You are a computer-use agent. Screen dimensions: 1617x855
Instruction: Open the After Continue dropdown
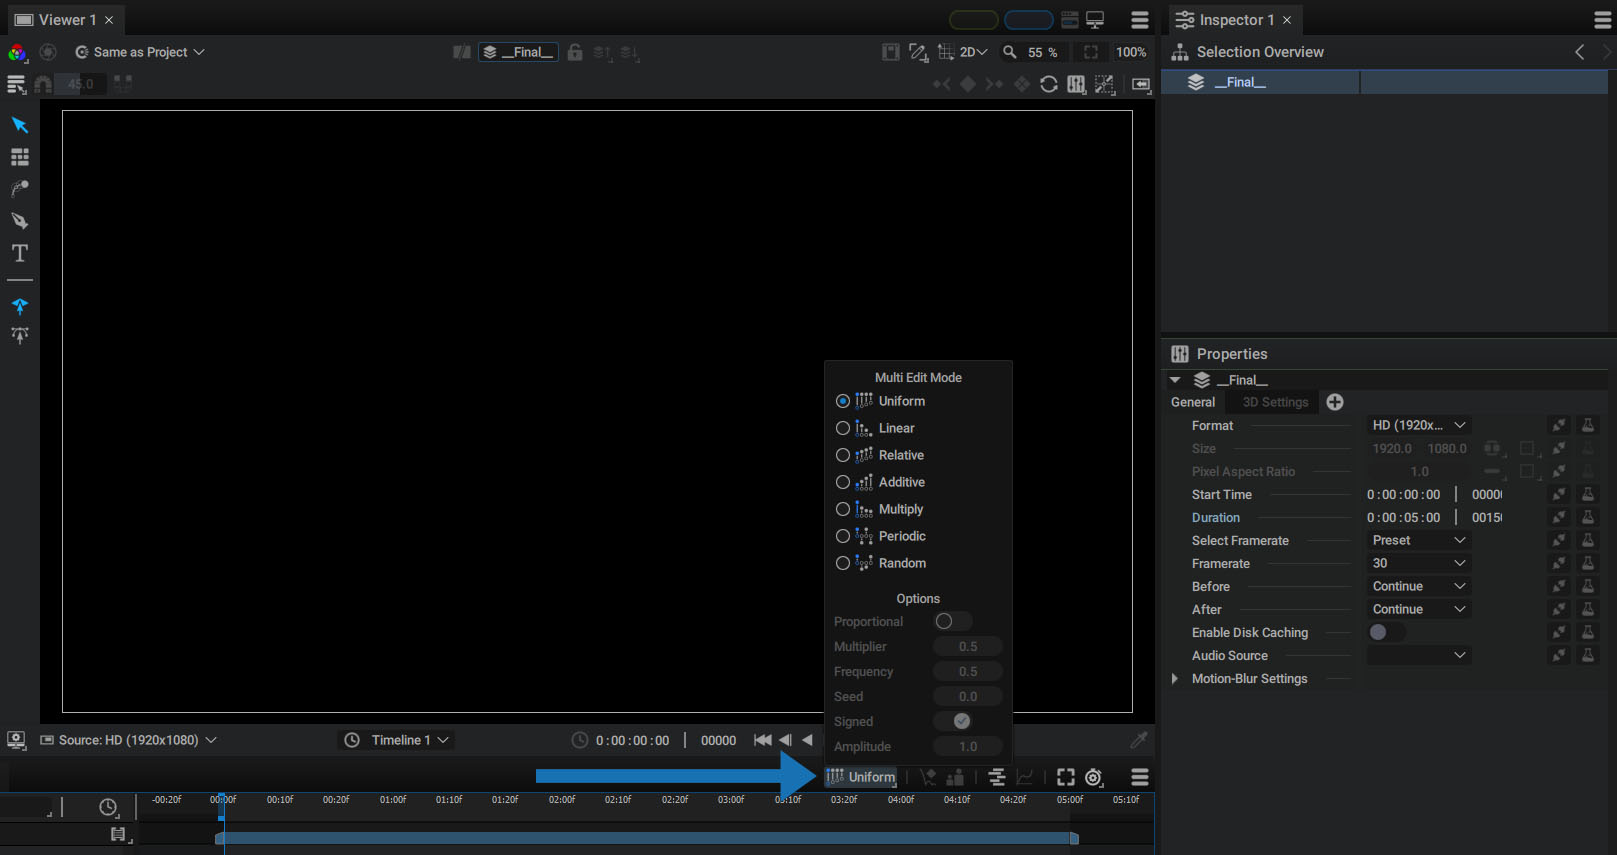pos(1418,609)
